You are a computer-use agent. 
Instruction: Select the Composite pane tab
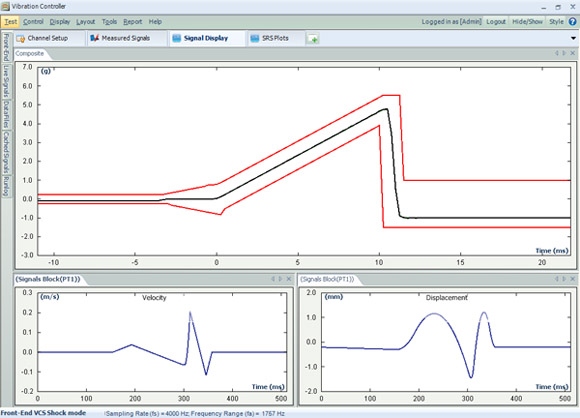coord(30,54)
